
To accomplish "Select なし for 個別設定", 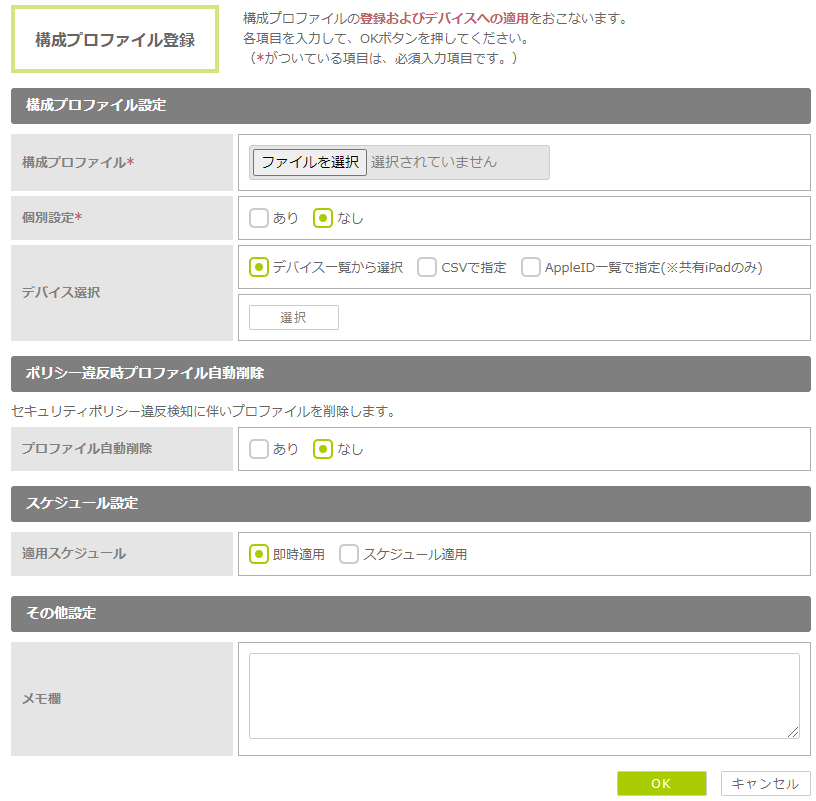I will (323, 218).
